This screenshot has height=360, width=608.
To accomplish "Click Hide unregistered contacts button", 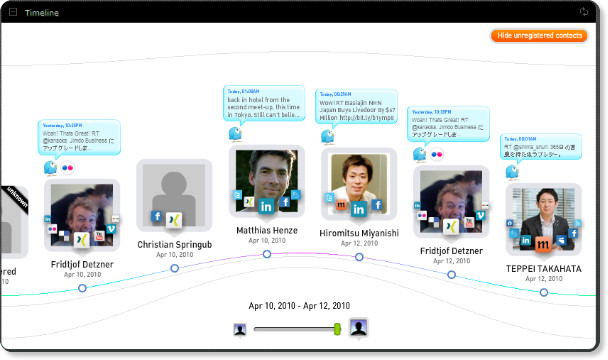I will (x=539, y=36).
